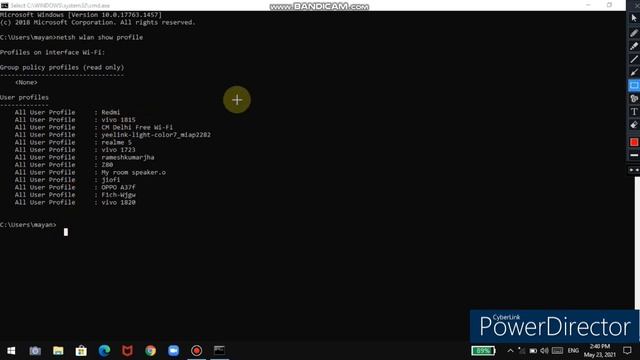Click the 'Group policy profiles (read only)' line
The width and height of the screenshot is (640, 360).
[62, 67]
